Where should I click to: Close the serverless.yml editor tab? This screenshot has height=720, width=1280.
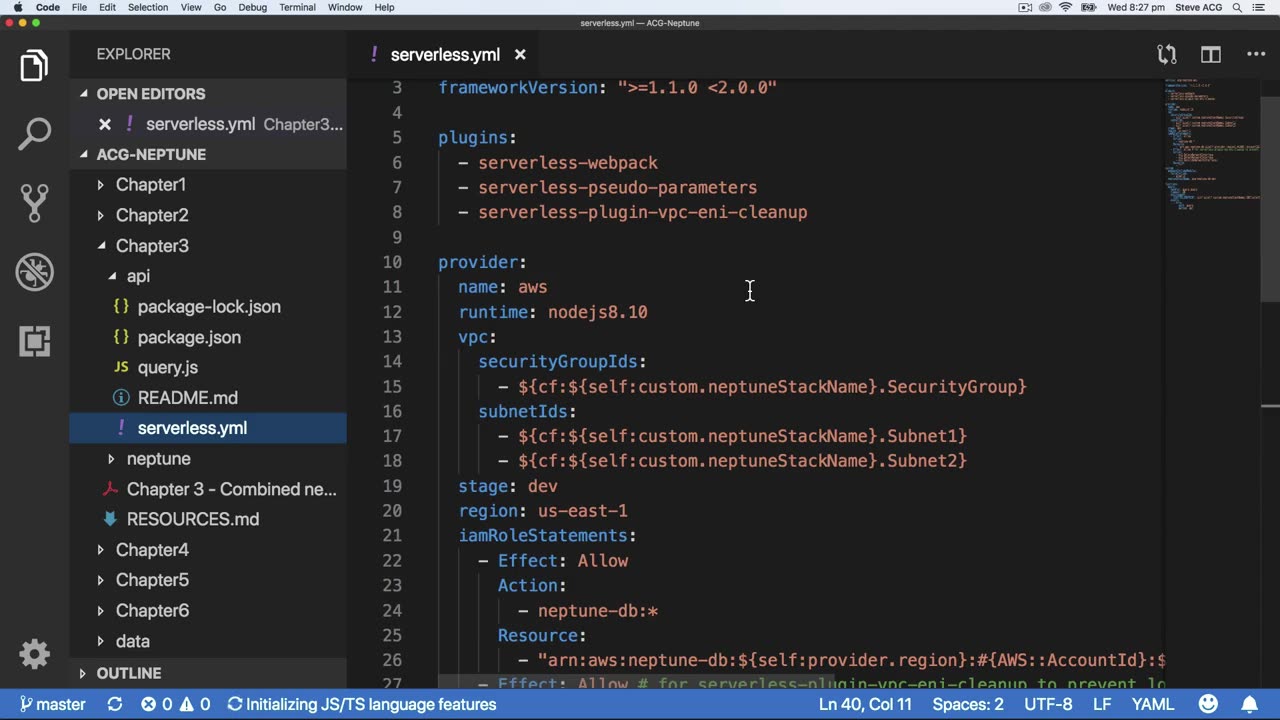[x=520, y=55]
